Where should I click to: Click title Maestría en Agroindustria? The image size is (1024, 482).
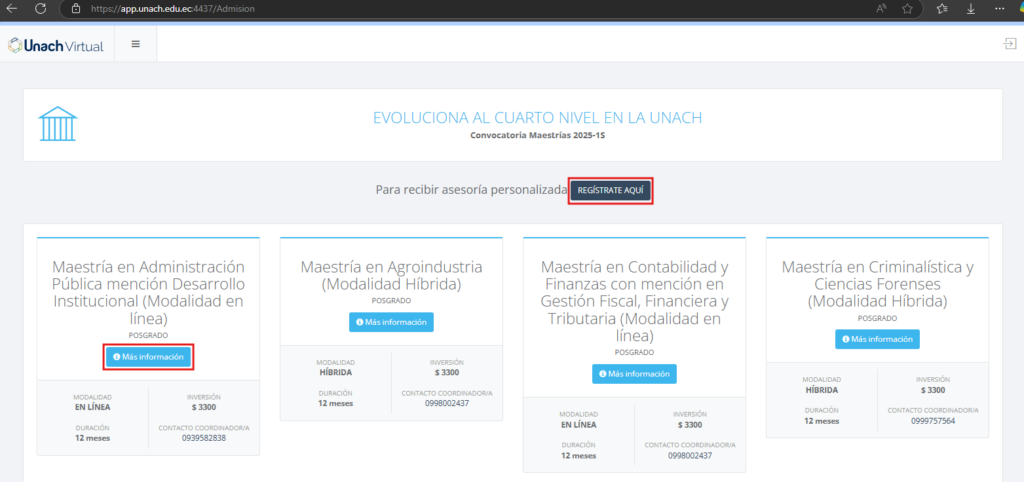coord(391,276)
